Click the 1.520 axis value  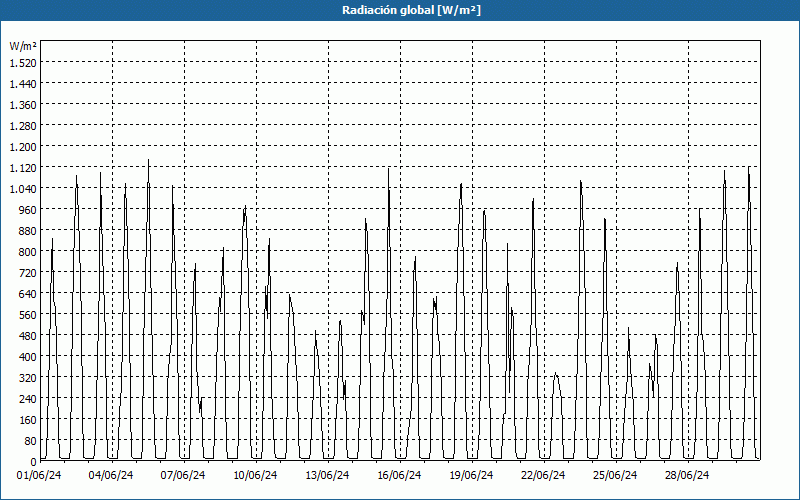click(x=23, y=62)
